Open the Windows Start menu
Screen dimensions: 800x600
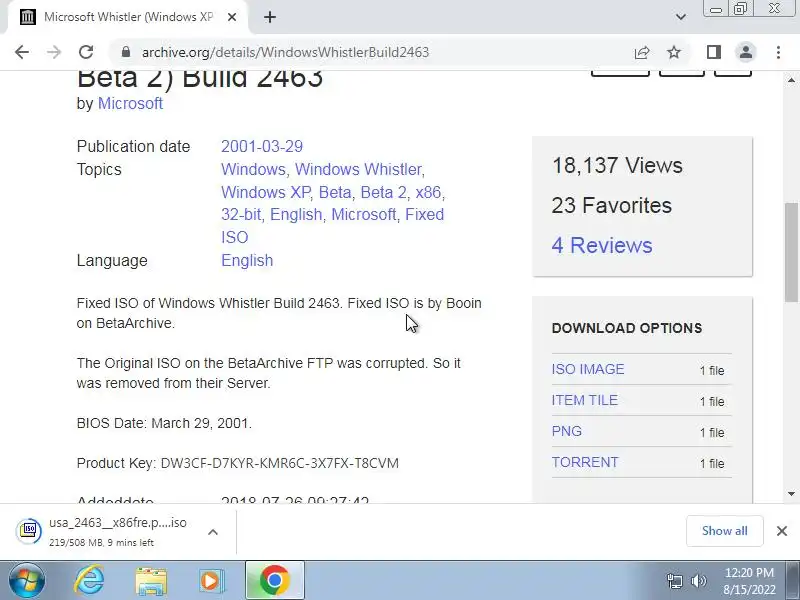click(x=26, y=581)
